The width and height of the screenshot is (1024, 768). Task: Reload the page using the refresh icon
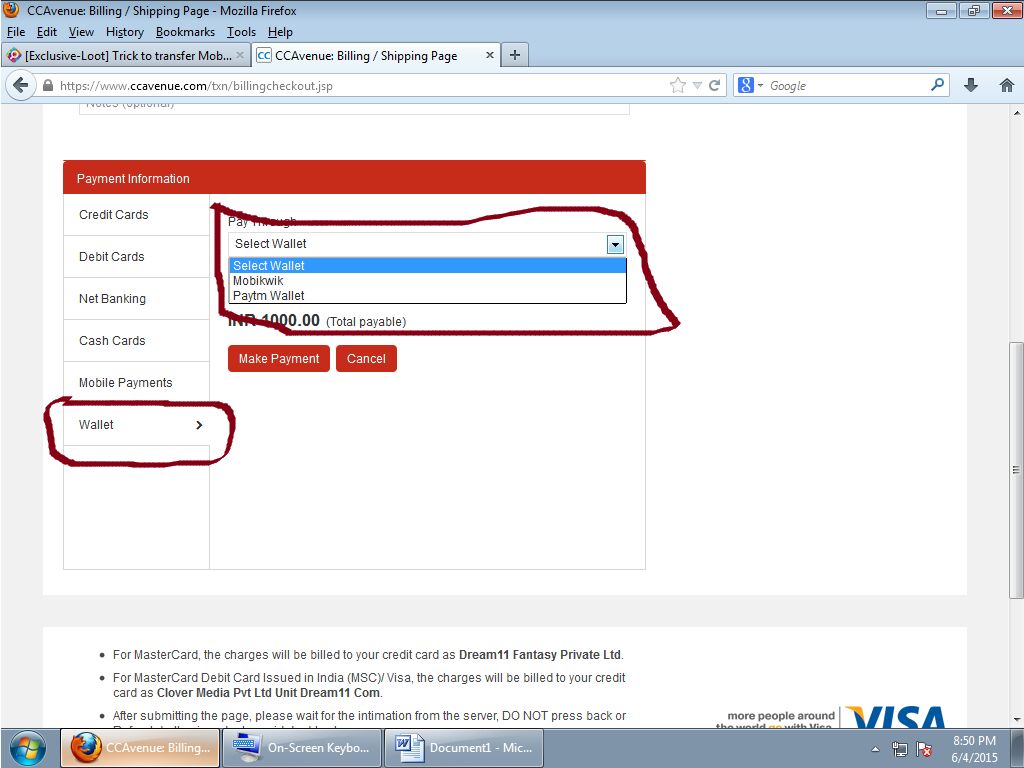[x=714, y=86]
